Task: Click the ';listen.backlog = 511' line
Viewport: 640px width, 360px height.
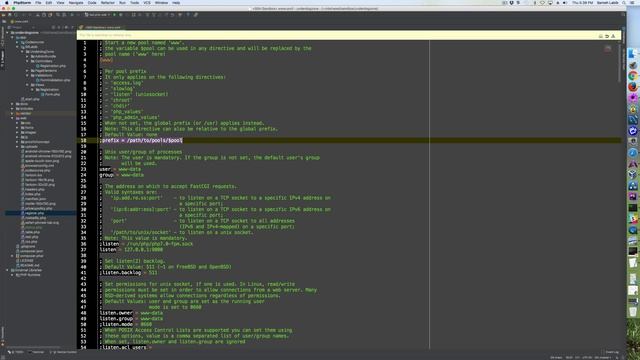Action: [129, 272]
